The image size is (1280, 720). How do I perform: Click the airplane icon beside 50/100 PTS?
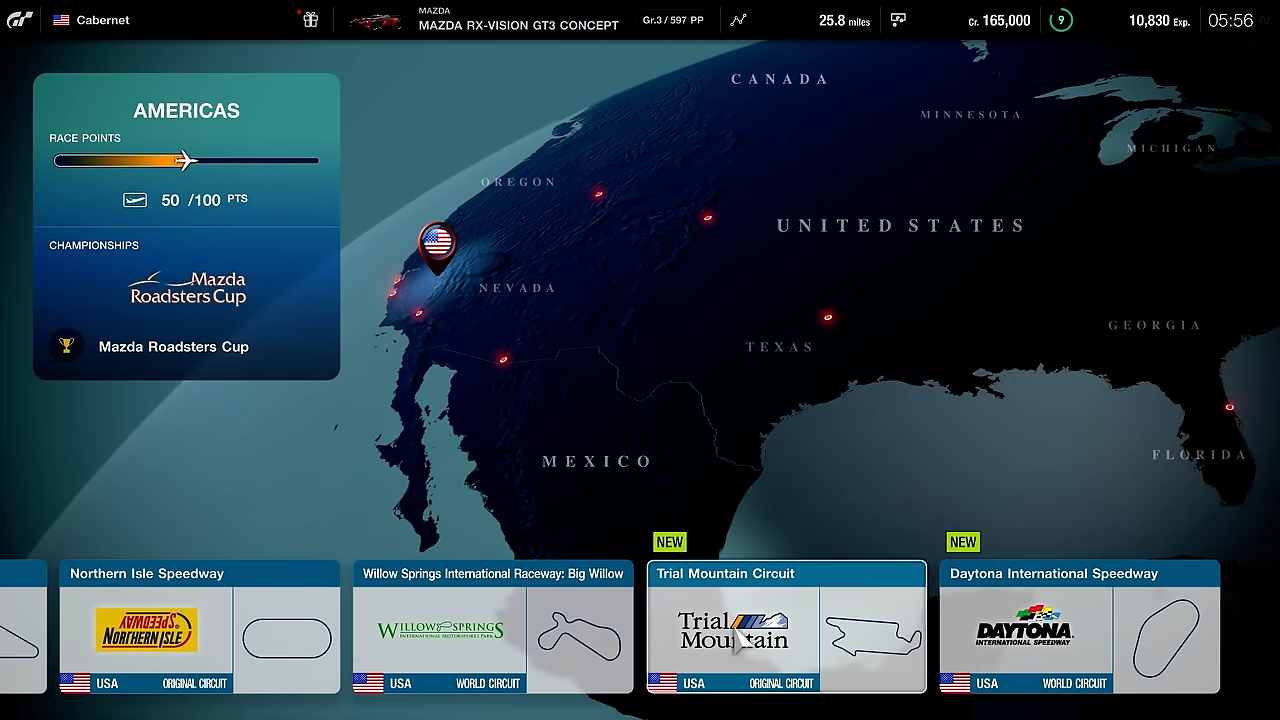point(135,200)
